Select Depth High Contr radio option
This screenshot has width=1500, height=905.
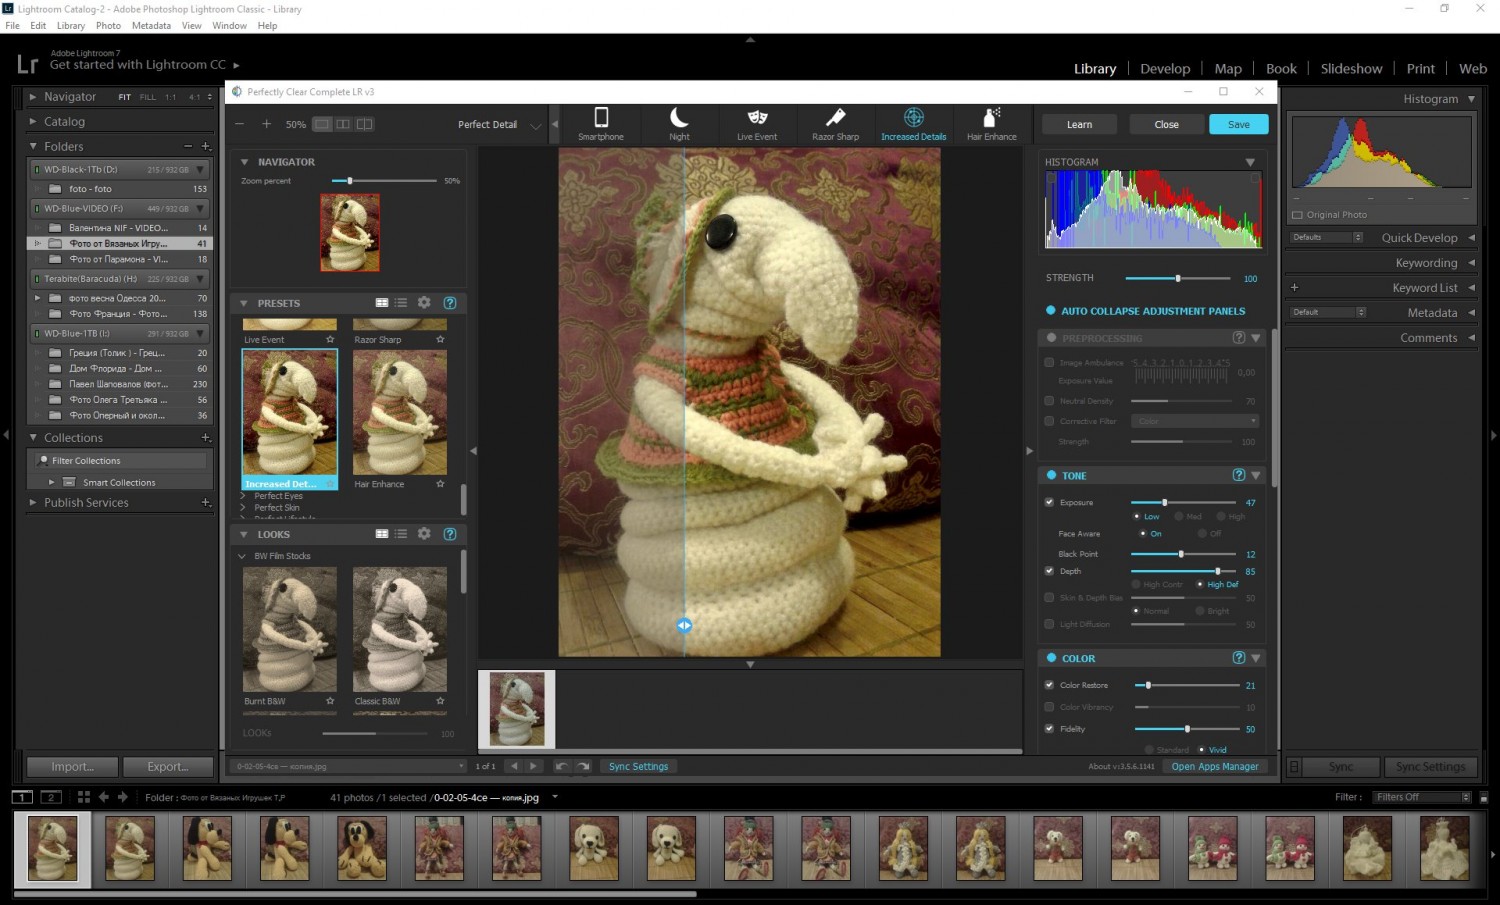coord(1136,585)
